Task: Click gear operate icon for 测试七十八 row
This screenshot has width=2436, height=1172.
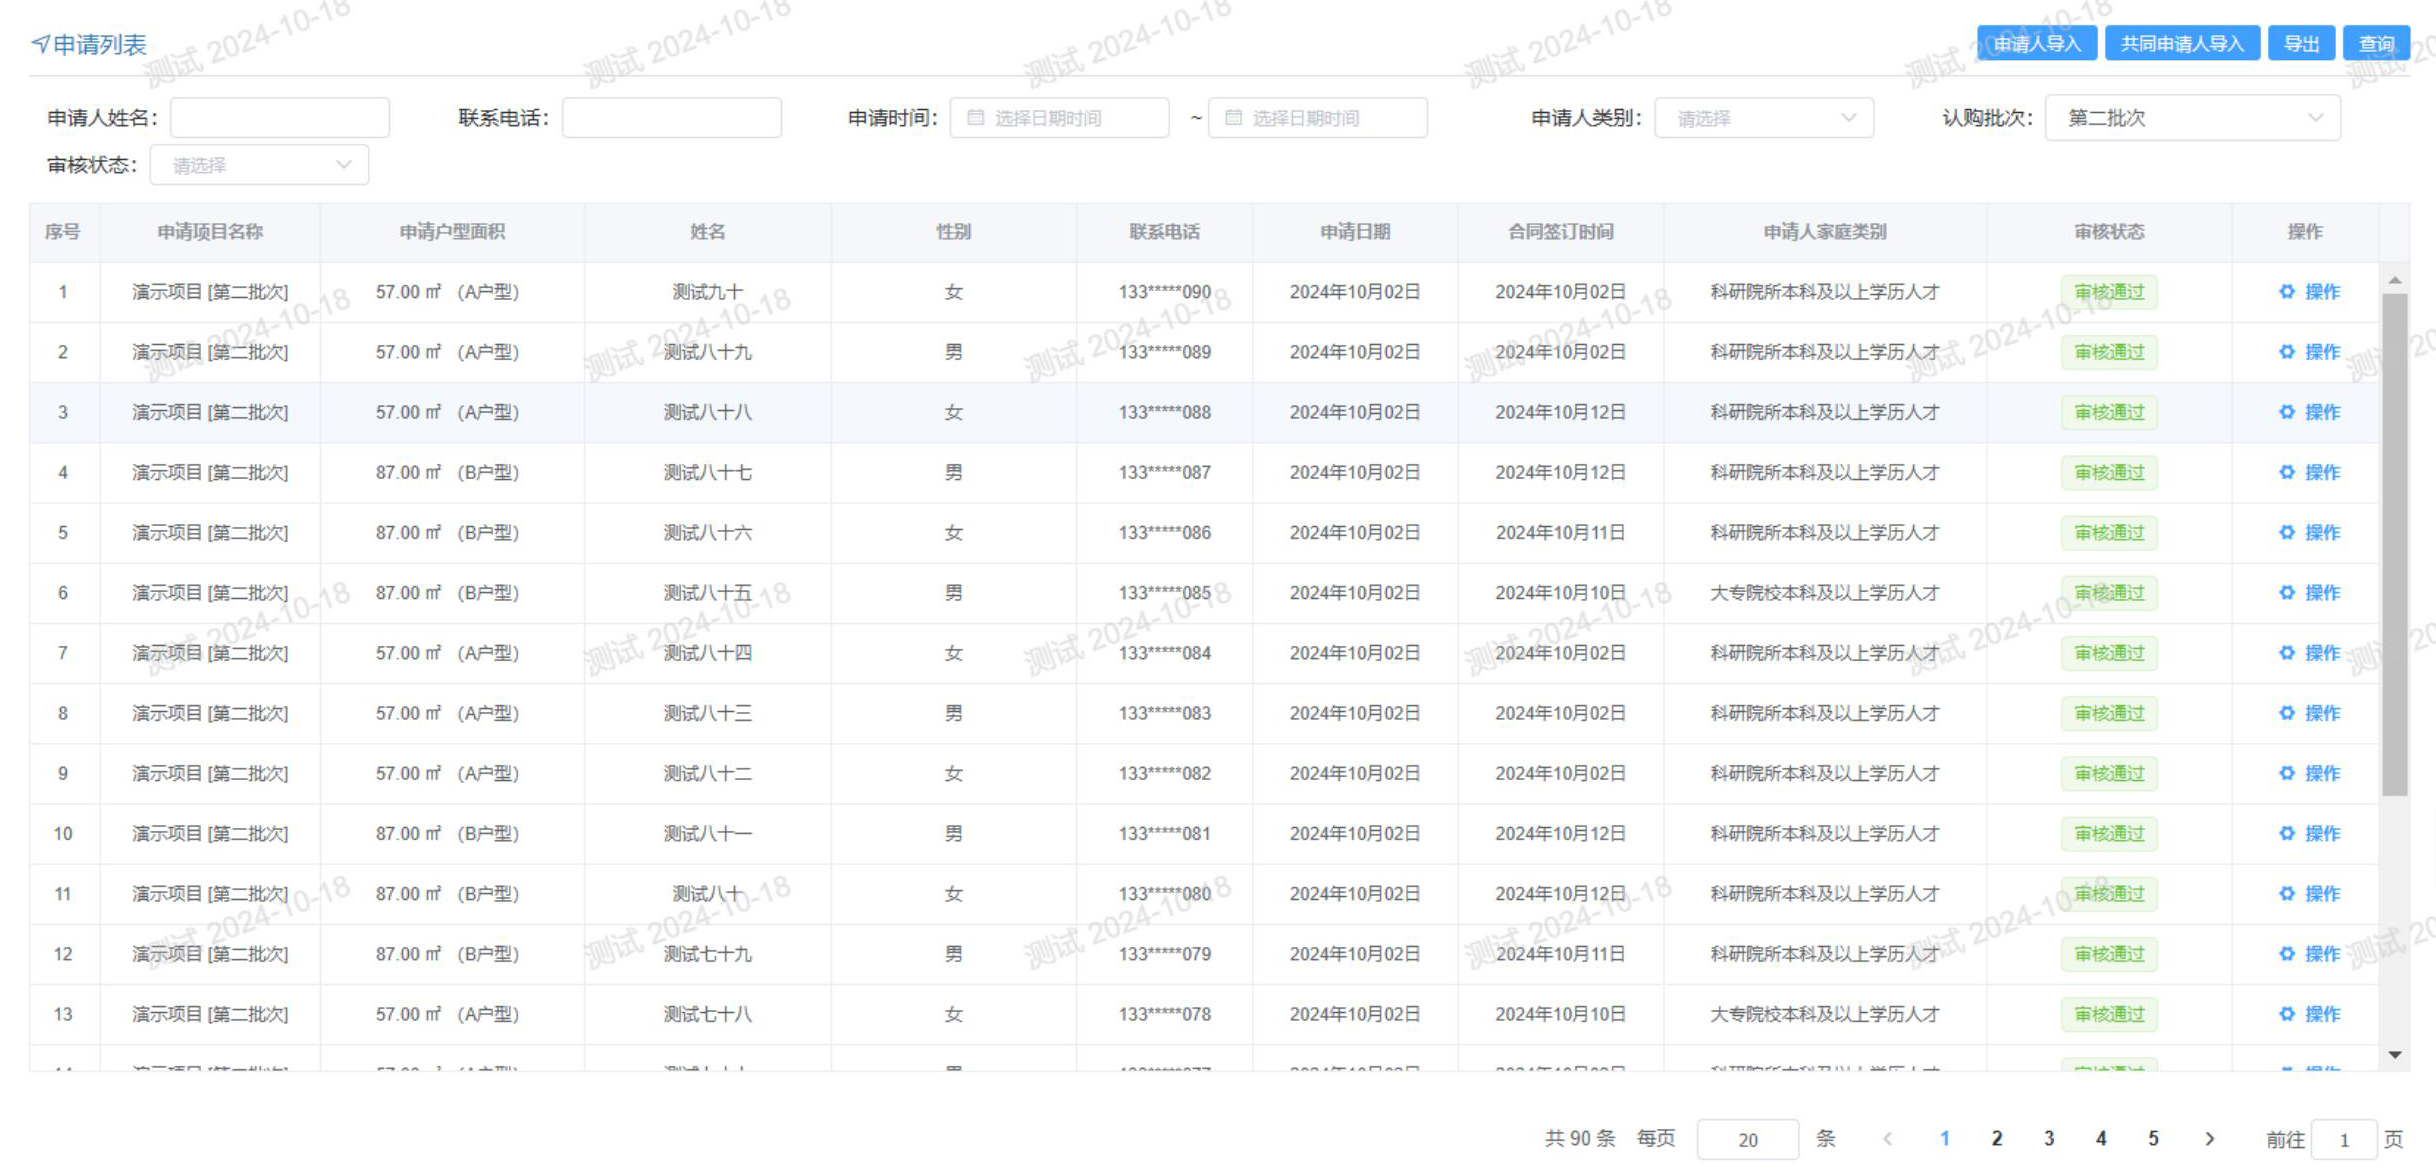Action: [x=2286, y=1014]
